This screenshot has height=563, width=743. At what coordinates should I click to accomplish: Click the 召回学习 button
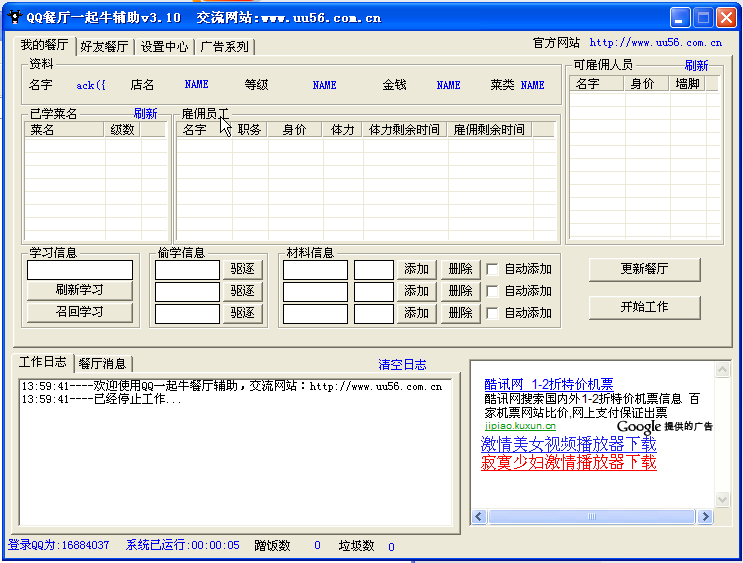tap(80, 312)
